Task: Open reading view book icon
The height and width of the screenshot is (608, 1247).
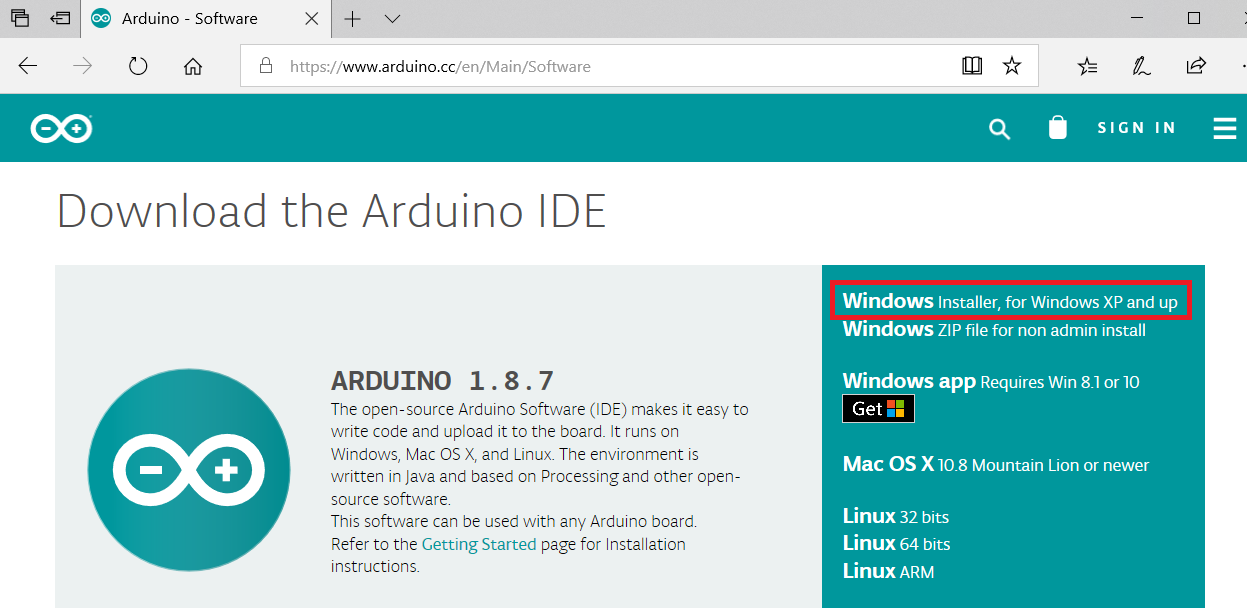Action: click(972, 66)
